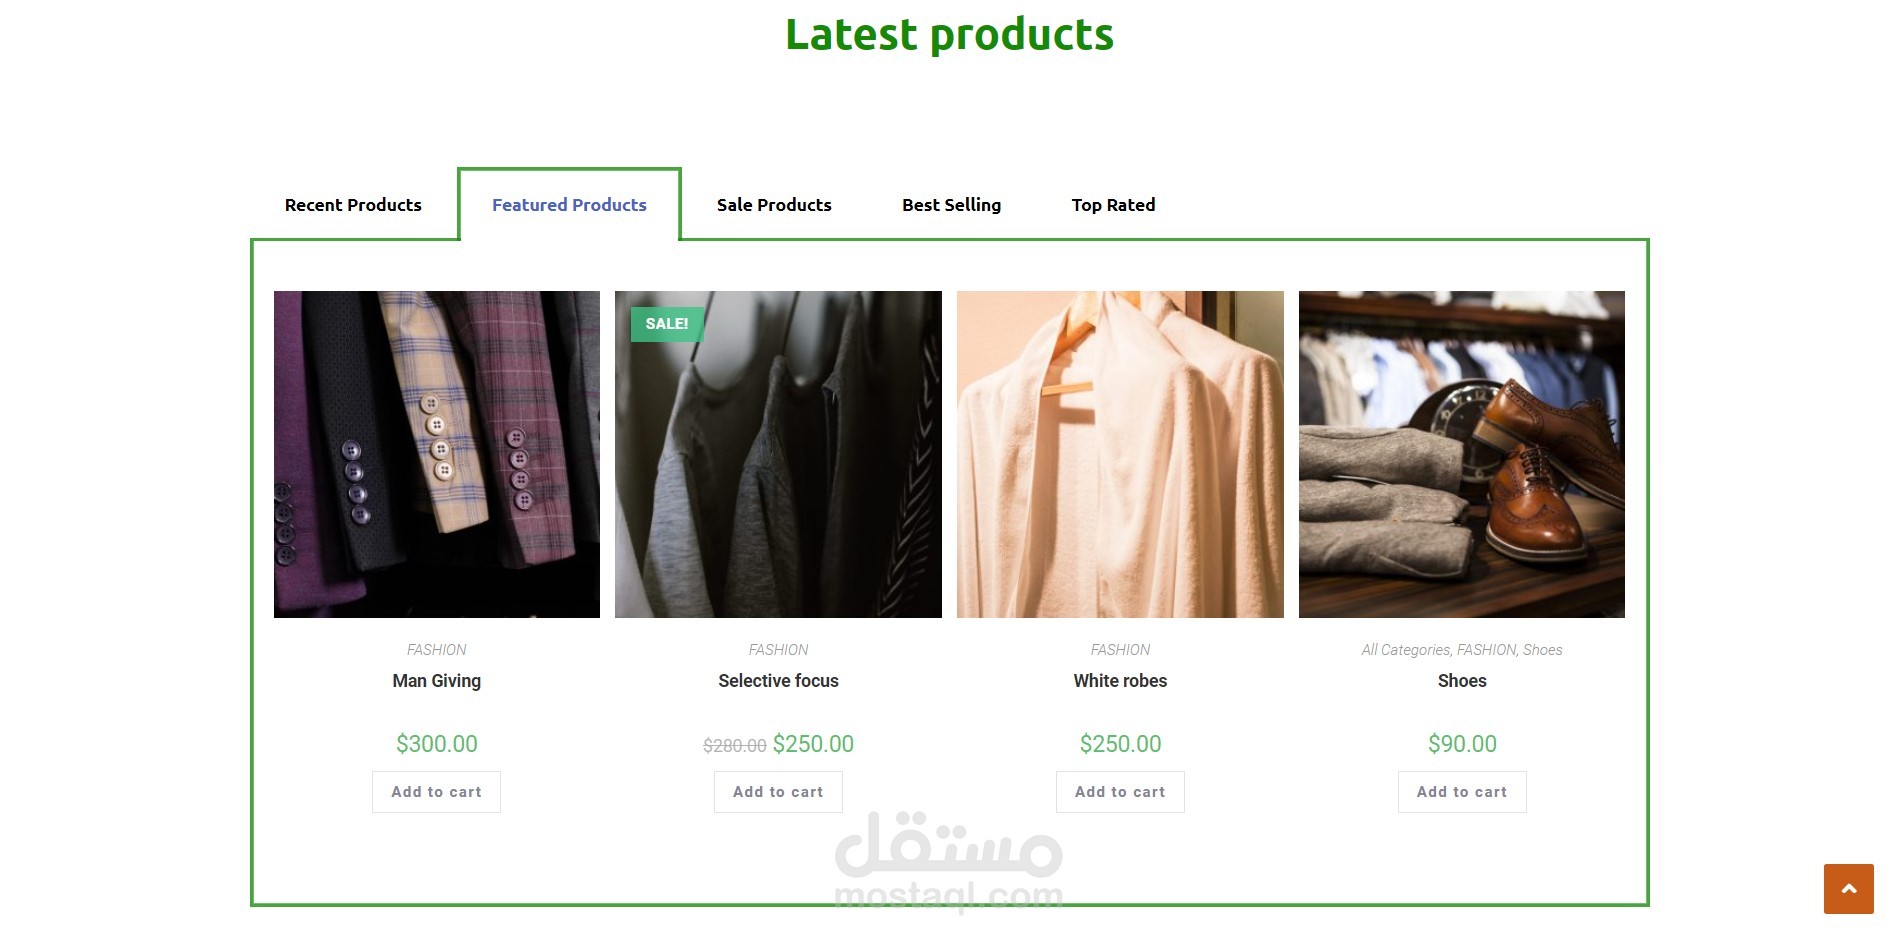Image resolution: width=1899 pixels, height=935 pixels.
Task: Click the SALE! badge on Selective focus
Action: pos(667,324)
